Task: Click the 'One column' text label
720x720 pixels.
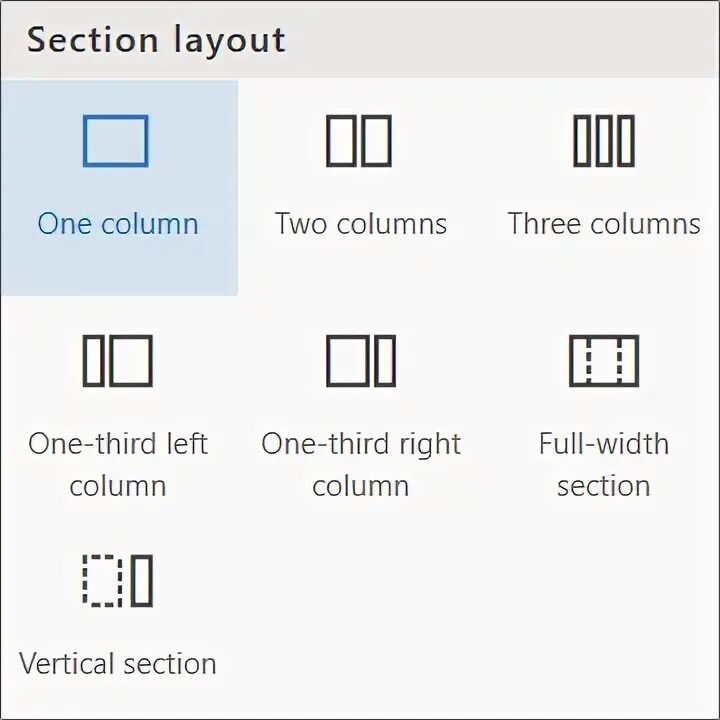Action: (118, 223)
